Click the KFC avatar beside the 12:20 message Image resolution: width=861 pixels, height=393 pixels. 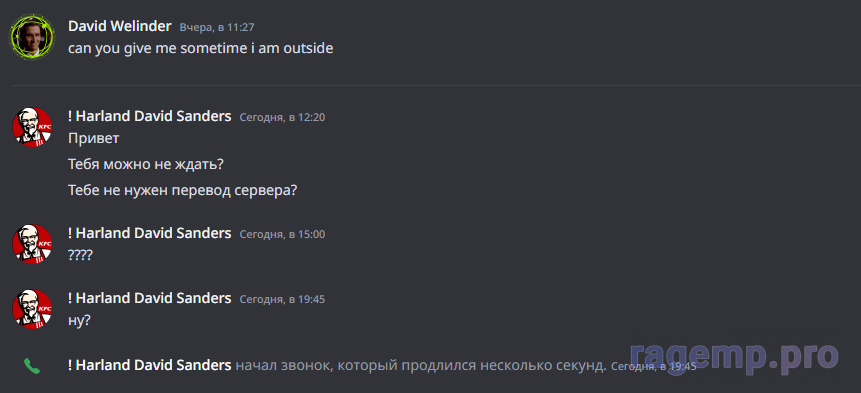[32, 127]
